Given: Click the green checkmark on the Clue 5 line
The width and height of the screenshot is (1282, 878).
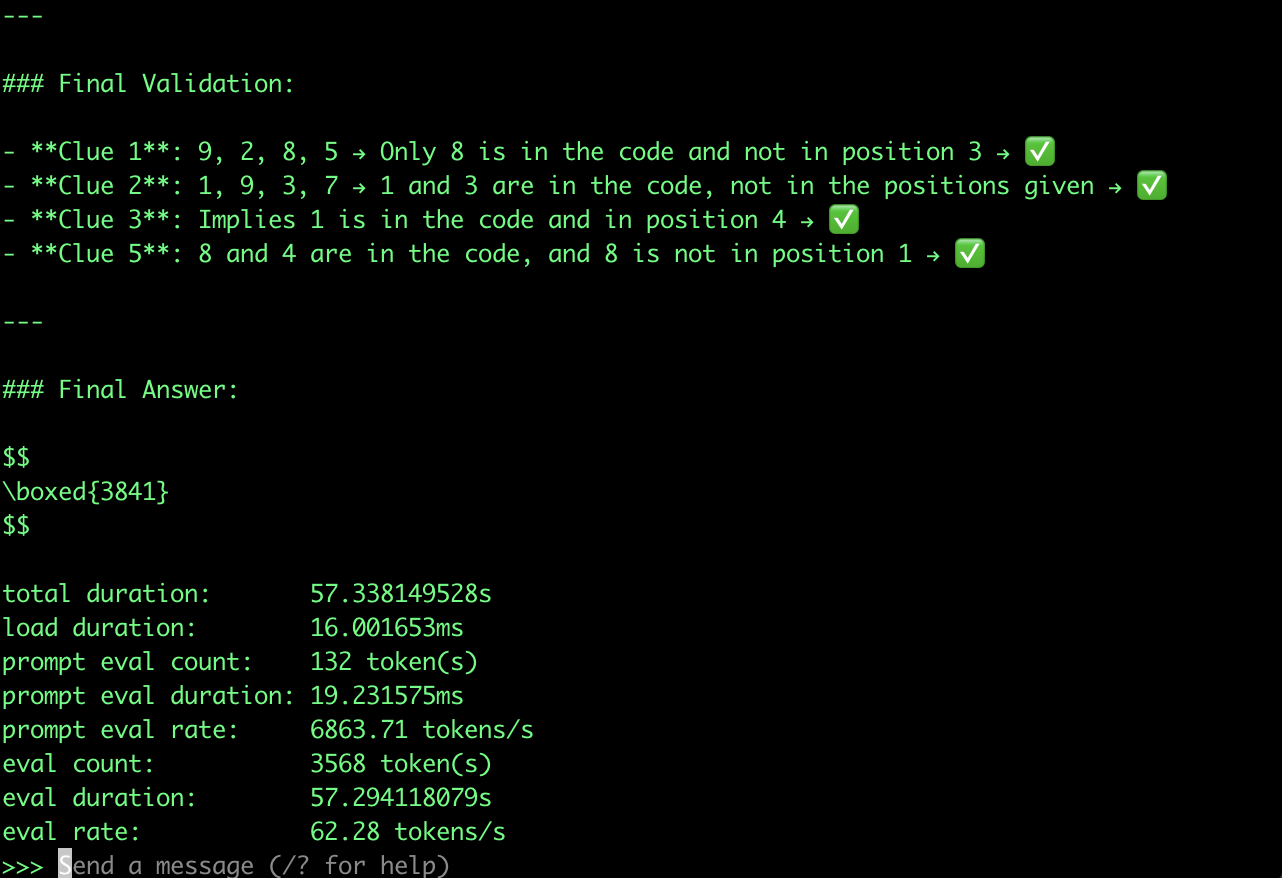Looking at the screenshot, I should coord(970,254).
